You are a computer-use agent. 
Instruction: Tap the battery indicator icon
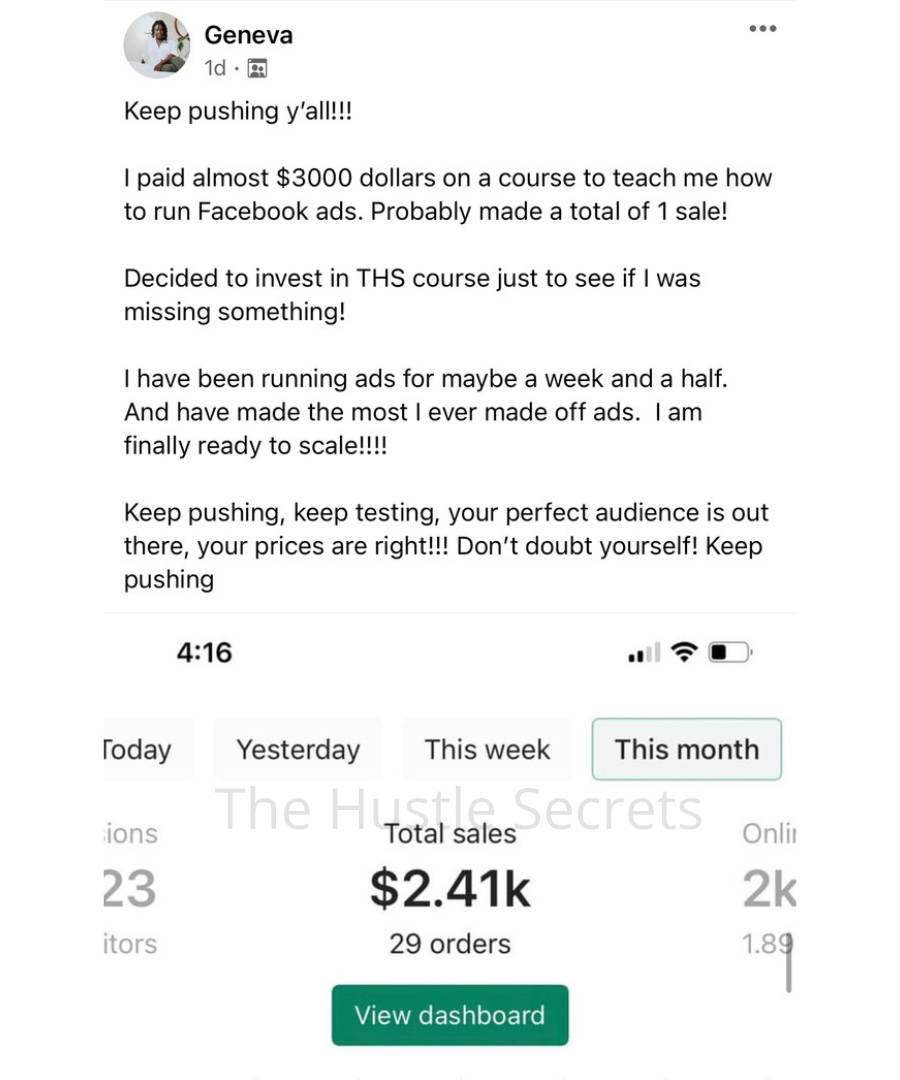[x=731, y=652]
